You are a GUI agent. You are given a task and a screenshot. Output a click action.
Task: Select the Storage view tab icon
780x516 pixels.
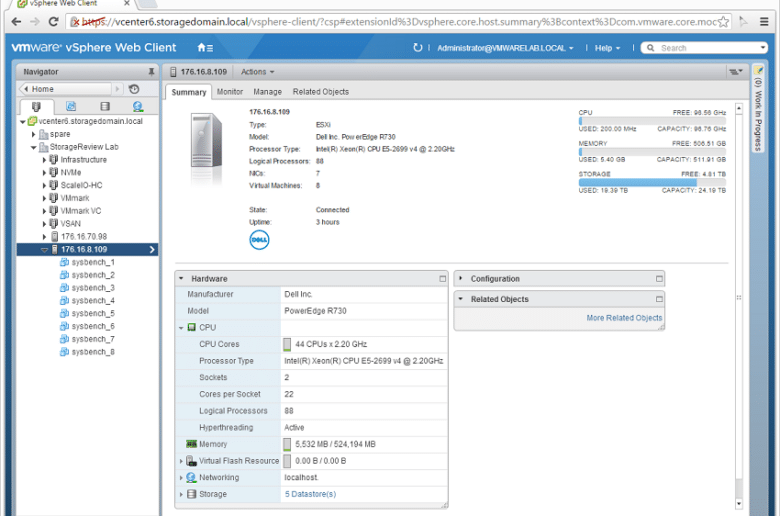[x=104, y=106]
